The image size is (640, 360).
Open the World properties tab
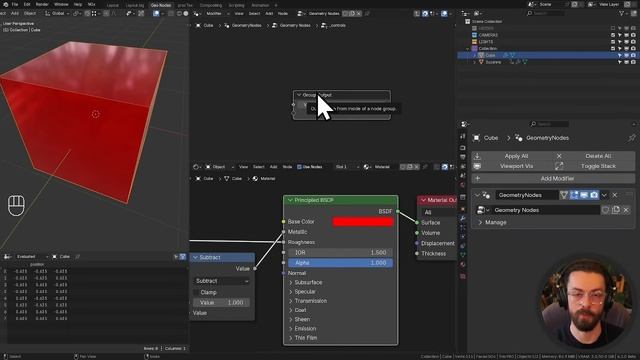coord(463,185)
